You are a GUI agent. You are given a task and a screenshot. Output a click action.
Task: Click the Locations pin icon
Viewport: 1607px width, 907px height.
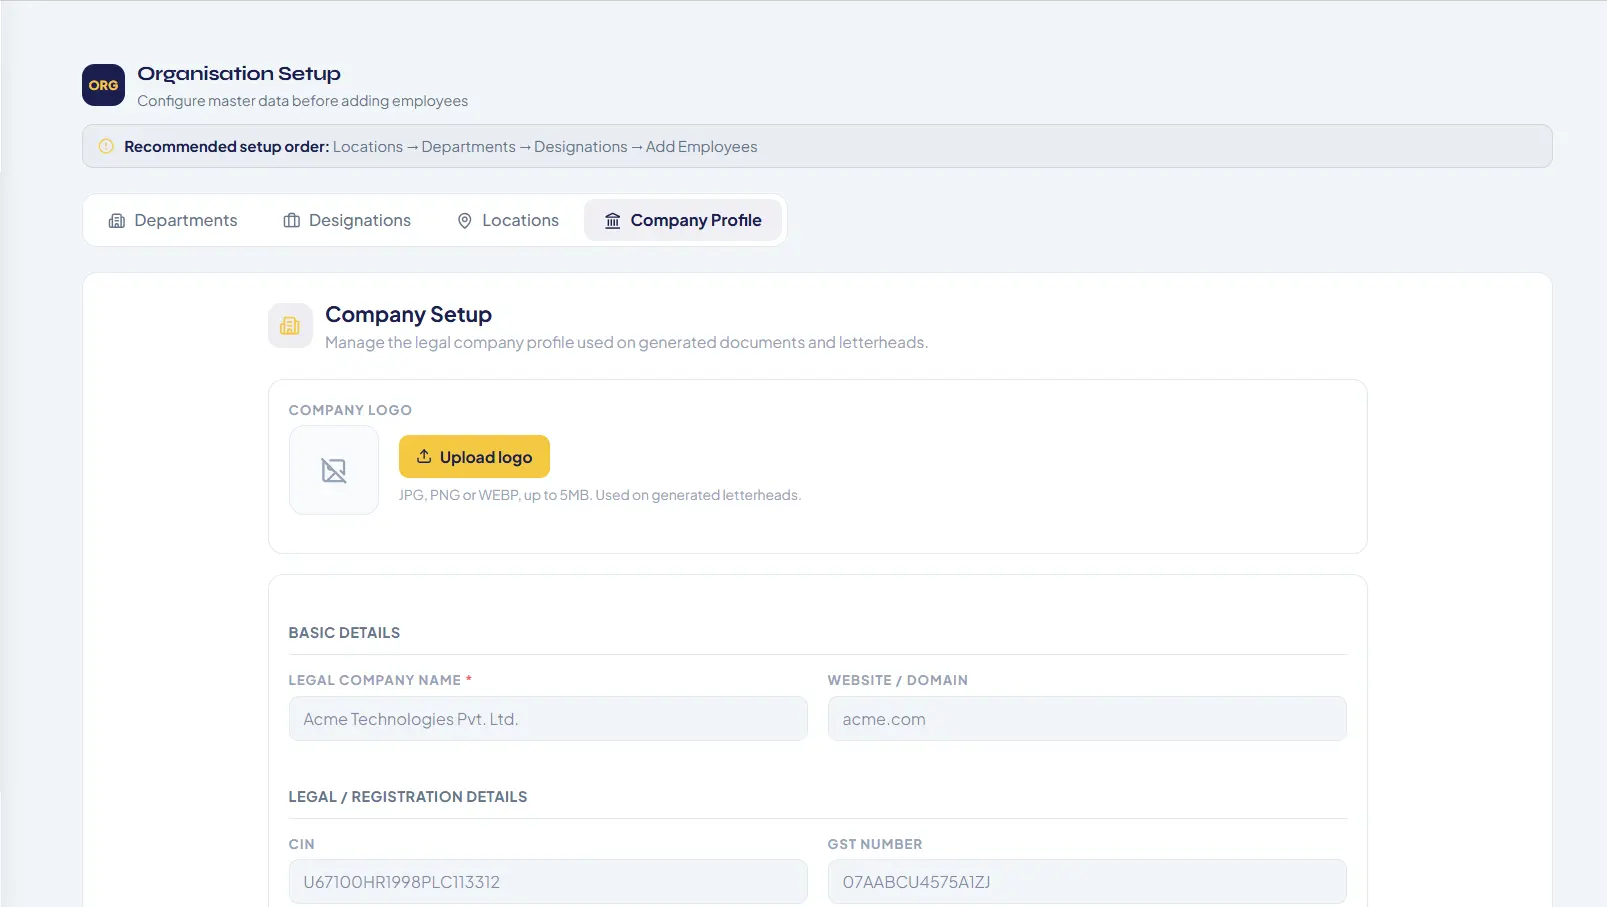point(465,221)
